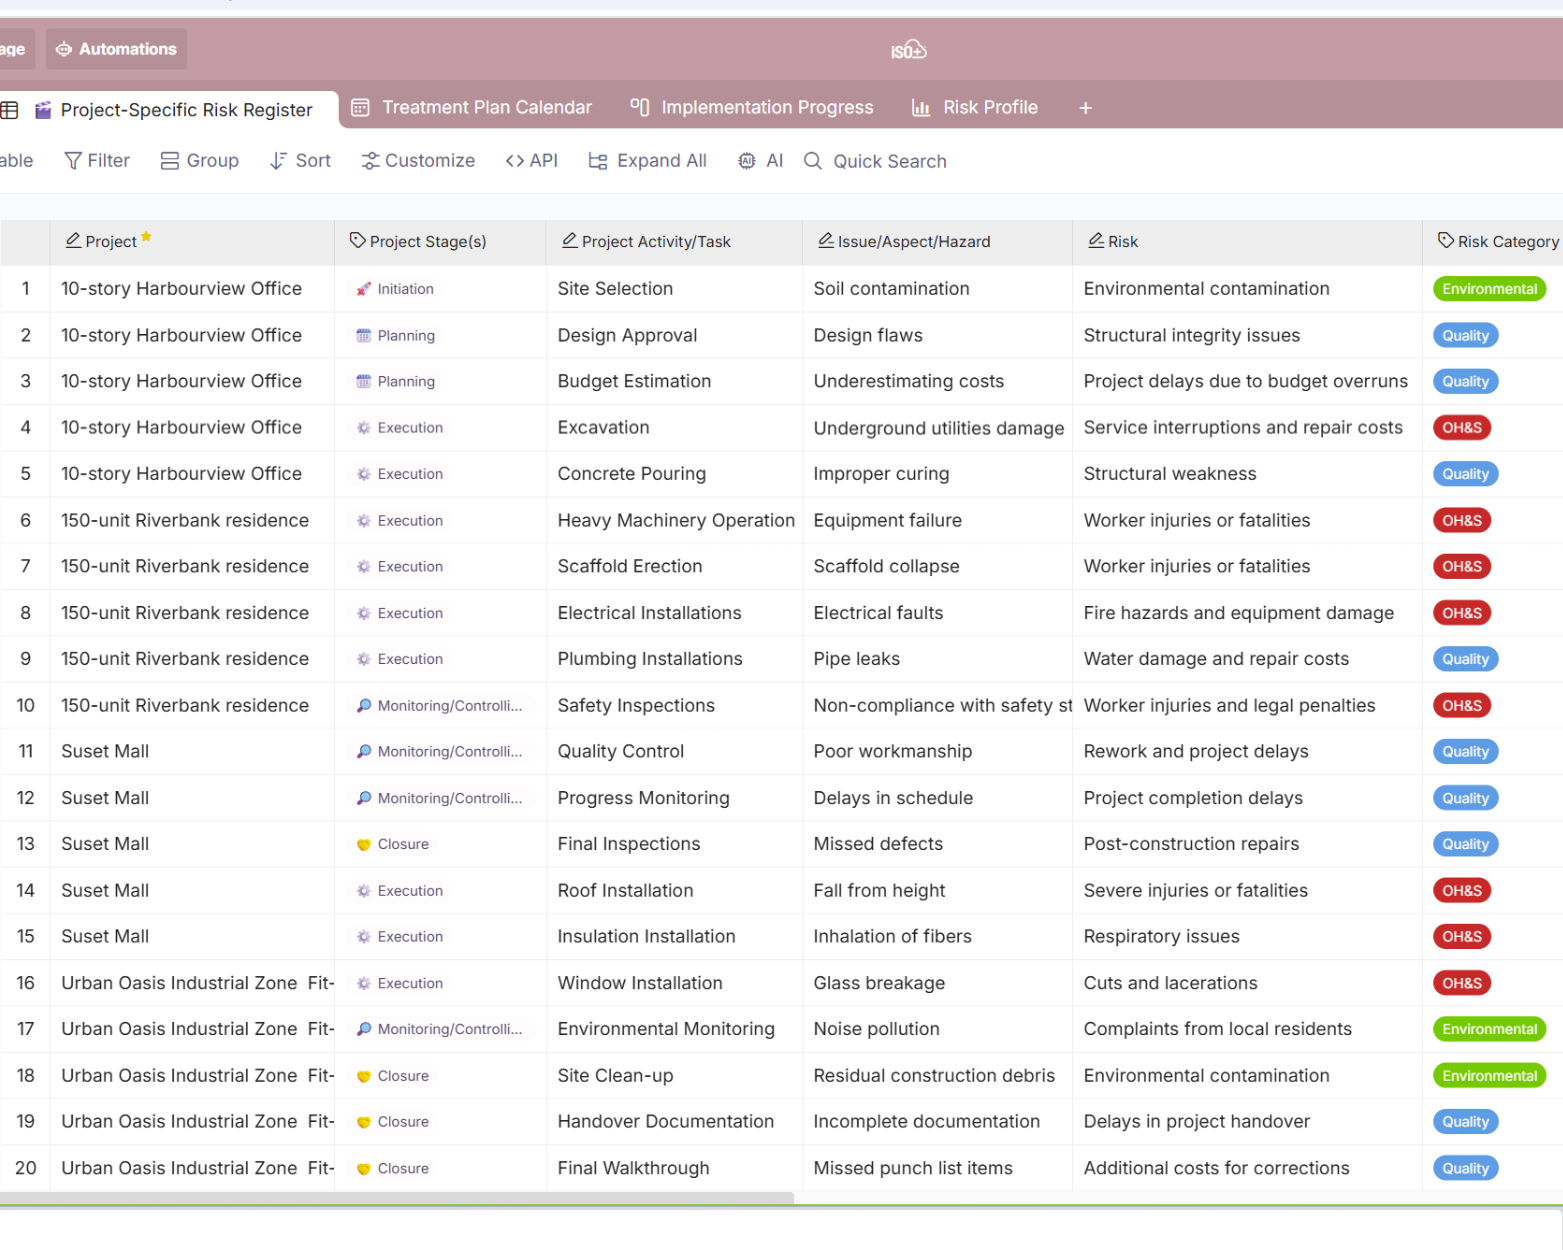Open the AI assistant
This screenshot has height=1250, width=1563.
pyautogui.click(x=760, y=161)
